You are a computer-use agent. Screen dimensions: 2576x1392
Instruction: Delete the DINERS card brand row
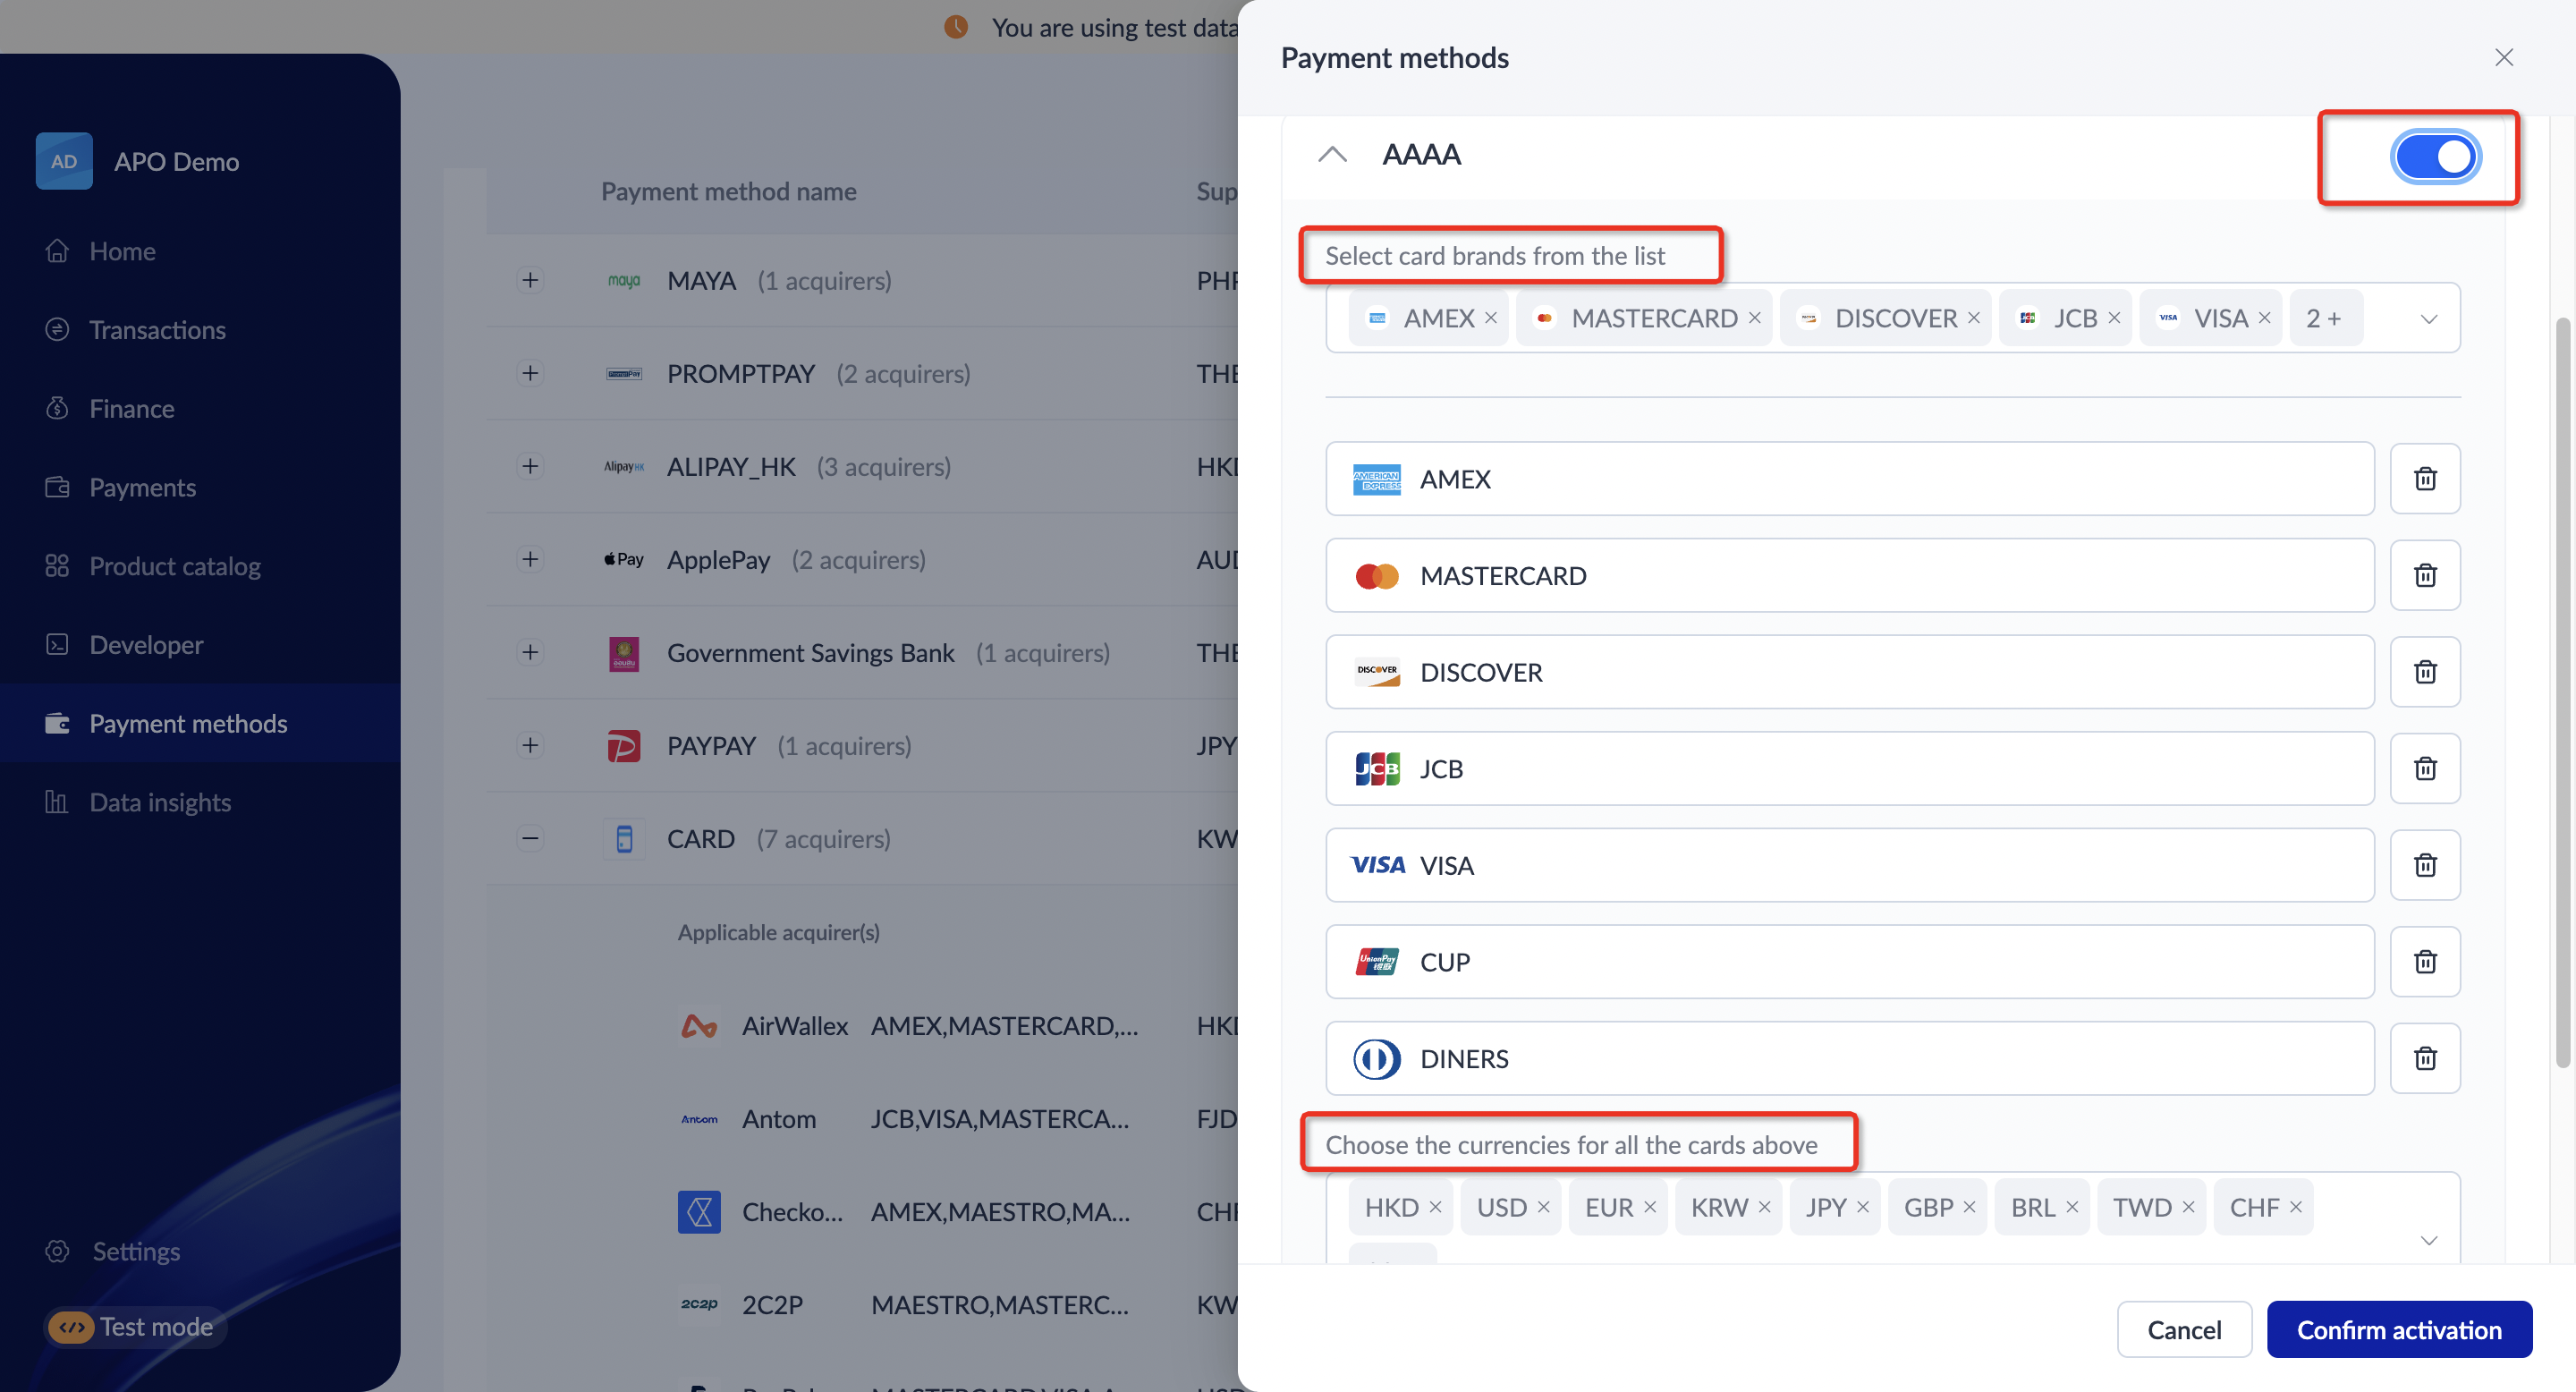click(x=2424, y=1058)
